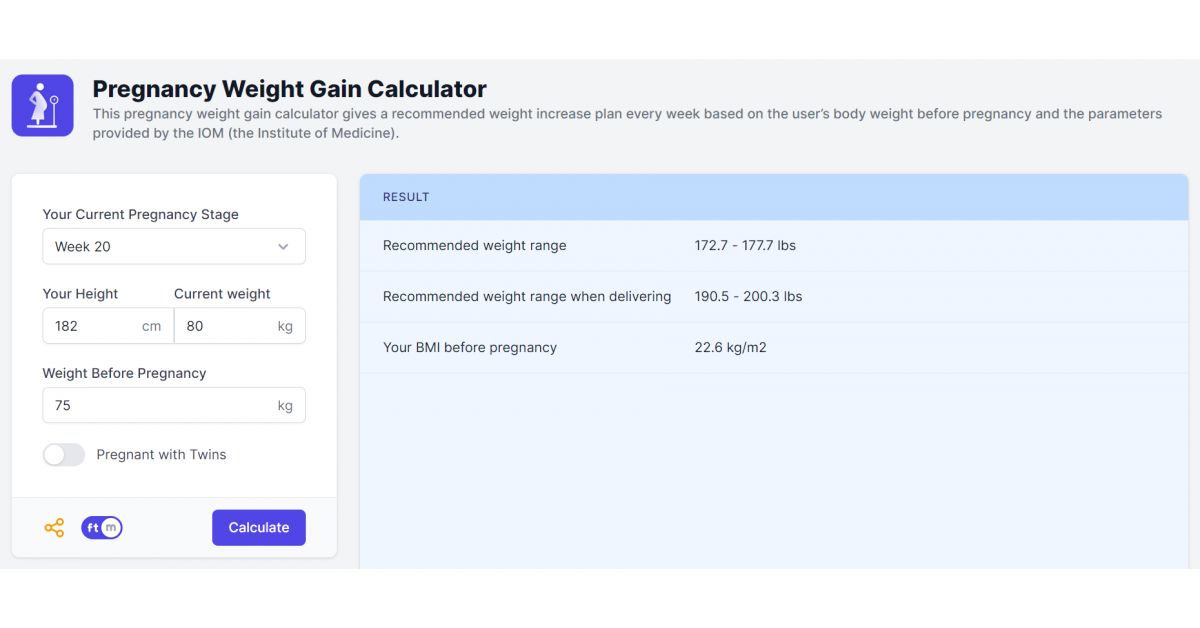This screenshot has height=628, width=1200.
Task: Click the pregnancy calculator logo icon
Action: 42,105
